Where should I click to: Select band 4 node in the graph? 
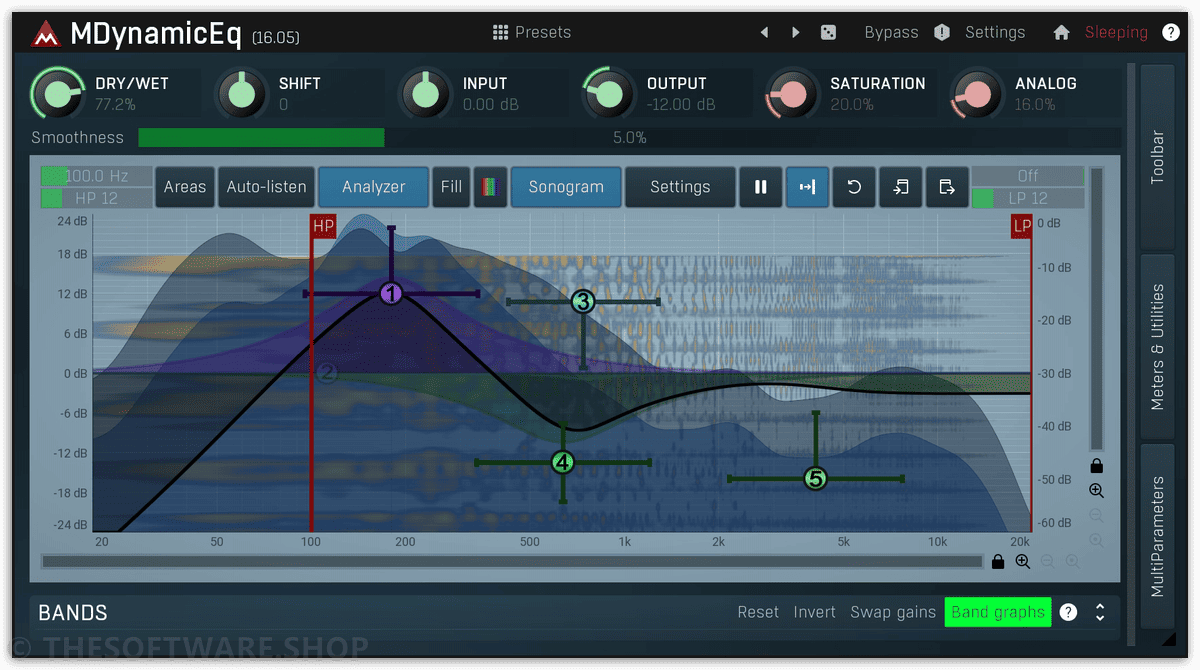point(563,462)
